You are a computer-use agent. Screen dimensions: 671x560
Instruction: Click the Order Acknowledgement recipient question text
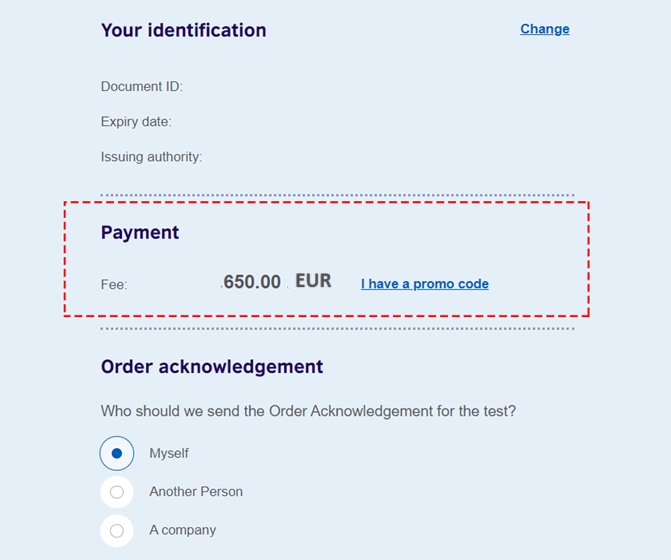coord(315,411)
